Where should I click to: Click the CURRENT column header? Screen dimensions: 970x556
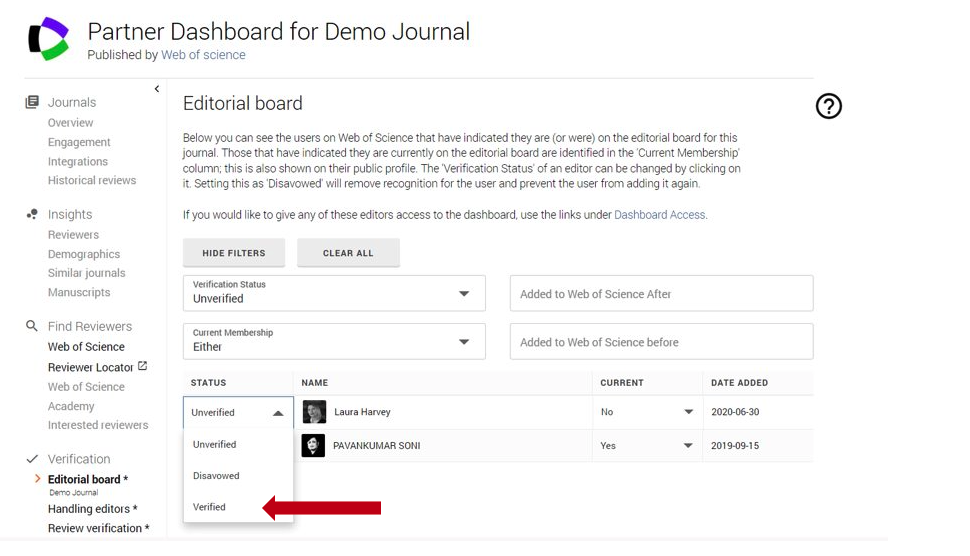(622, 383)
